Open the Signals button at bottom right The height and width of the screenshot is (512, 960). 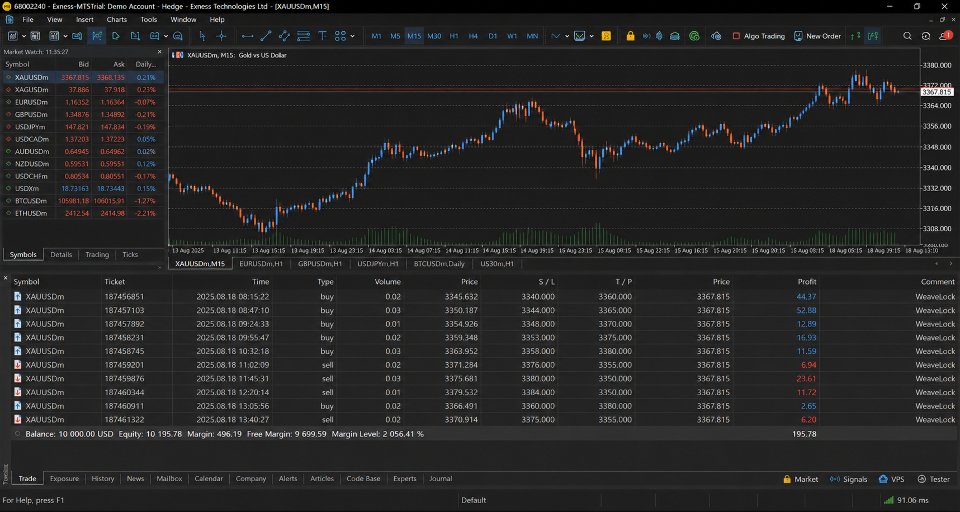pyautogui.click(x=849, y=479)
